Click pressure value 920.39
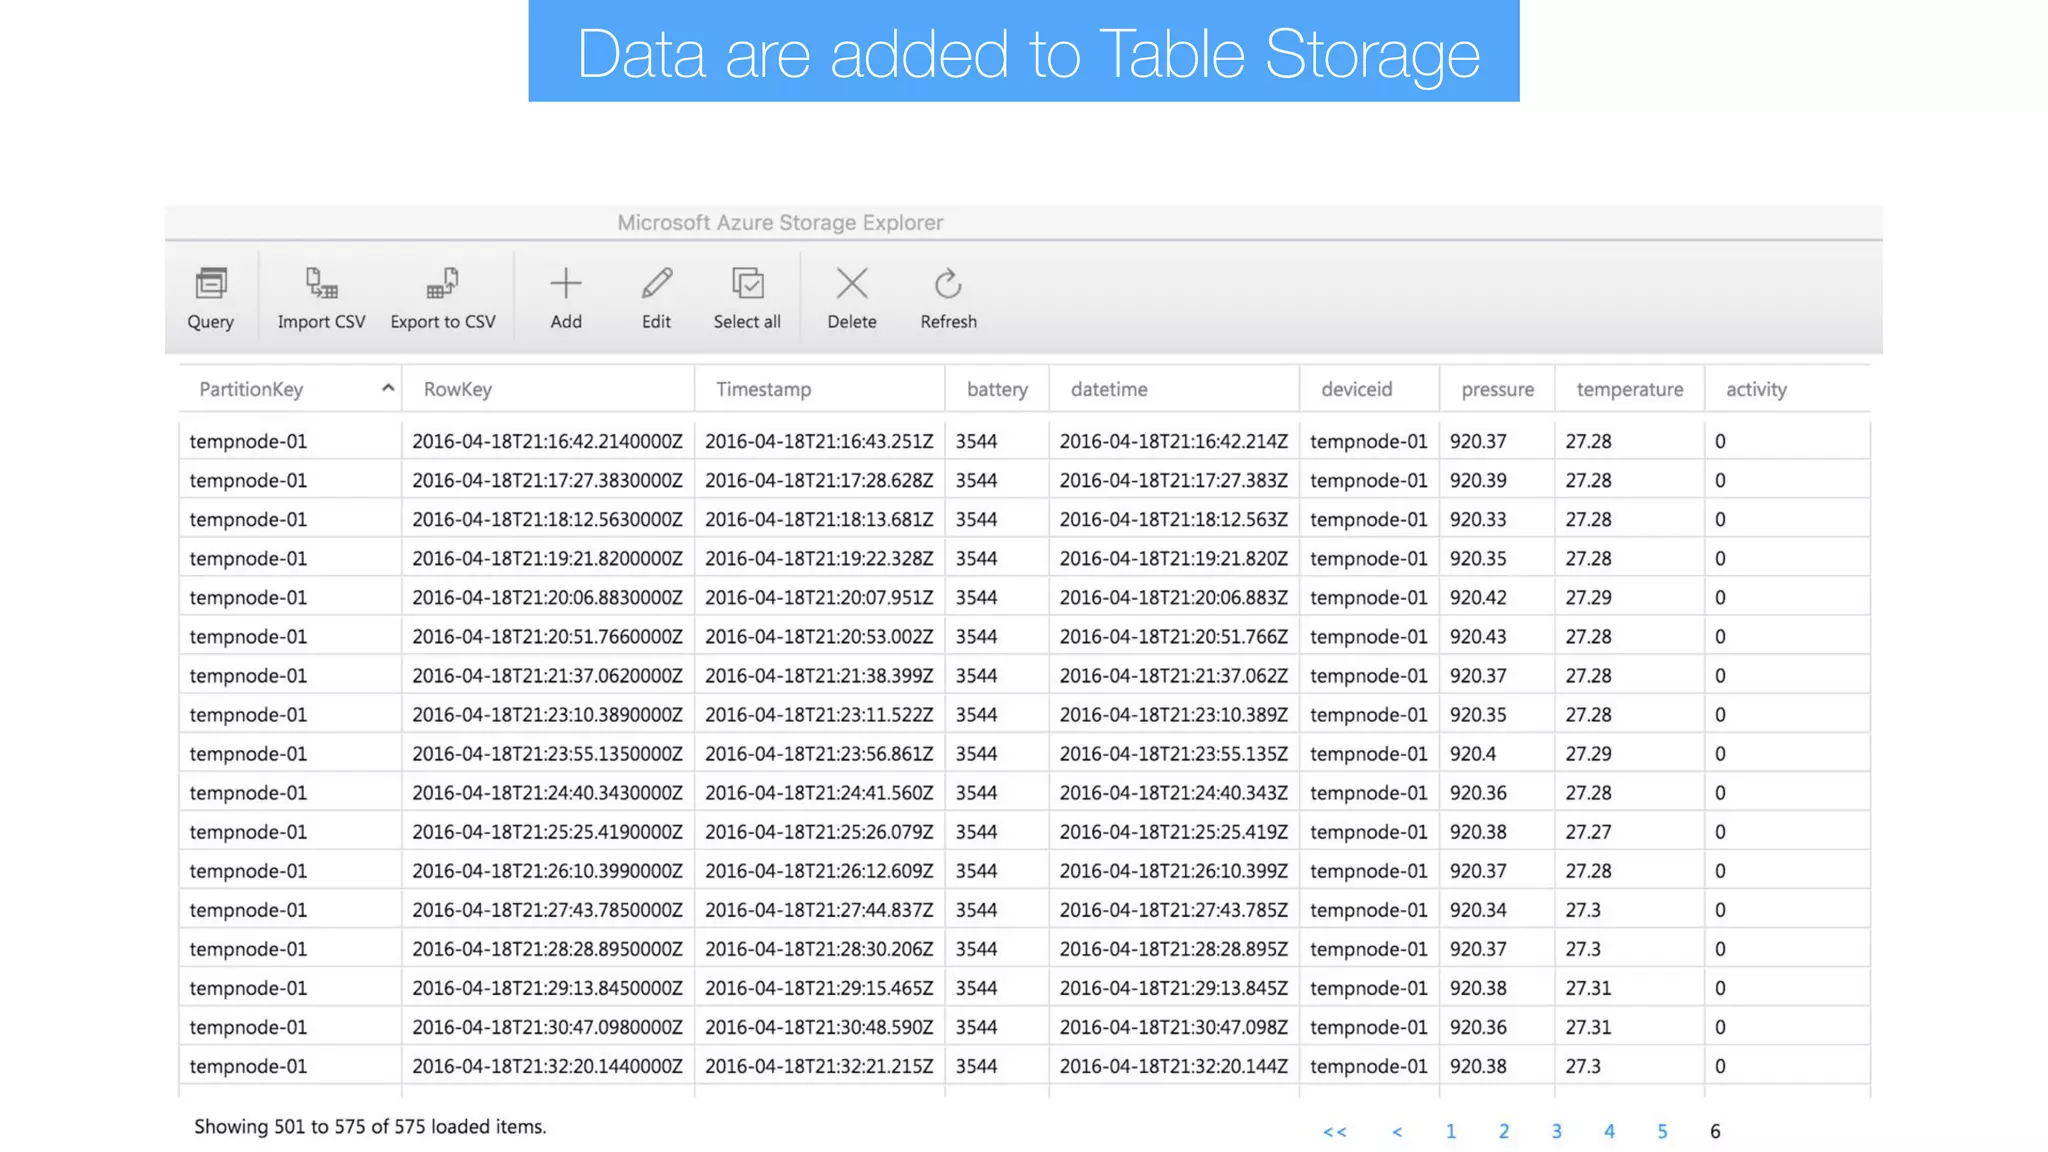 pyautogui.click(x=1478, y=480)
